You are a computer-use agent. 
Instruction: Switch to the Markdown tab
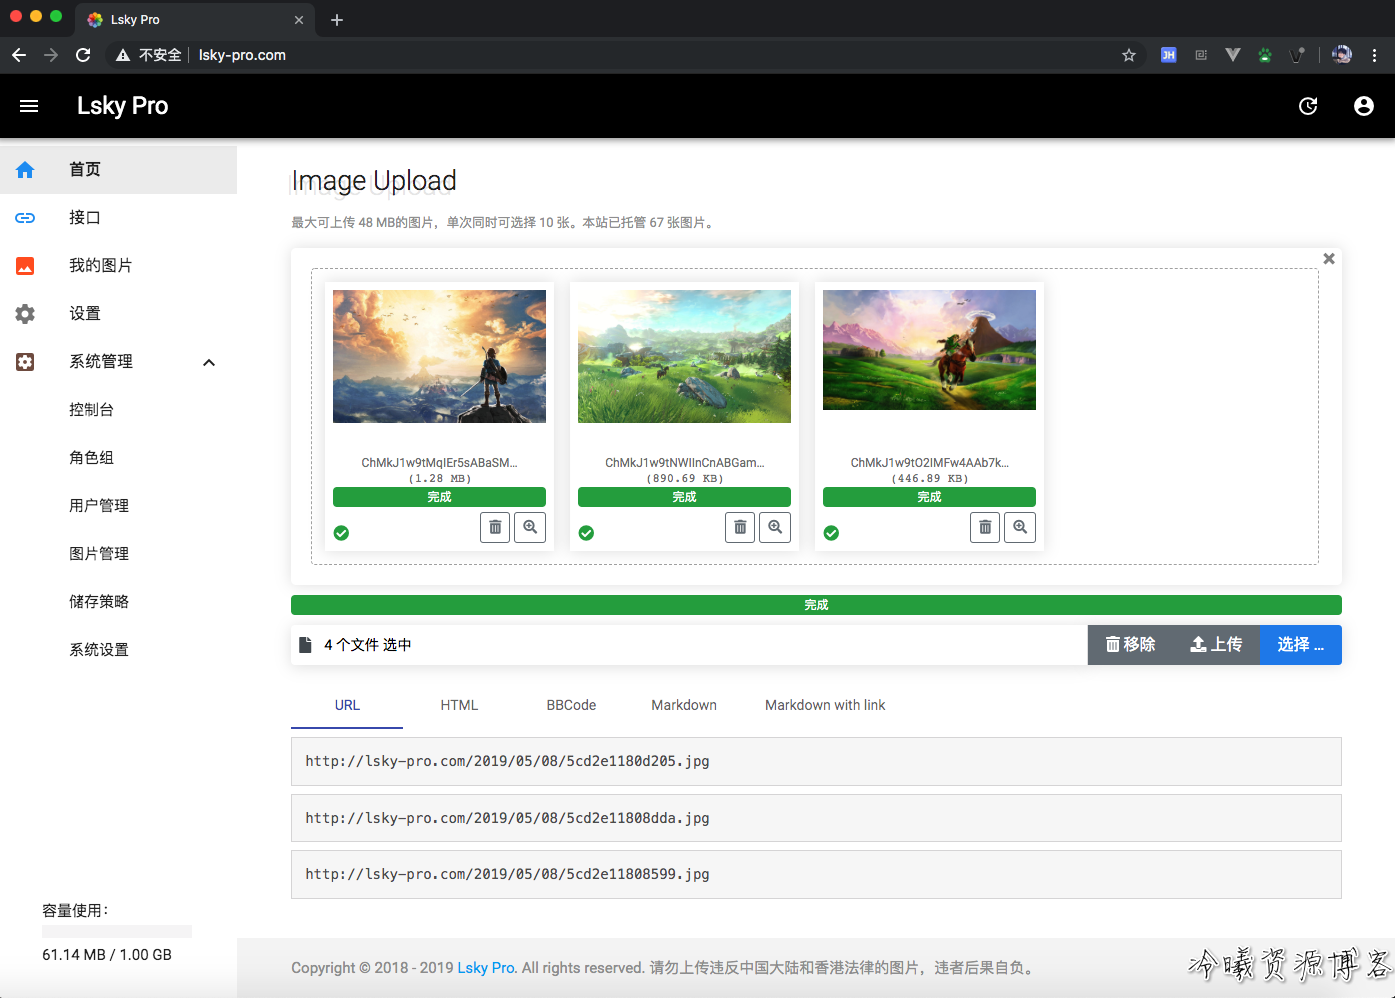click(684, 705)
